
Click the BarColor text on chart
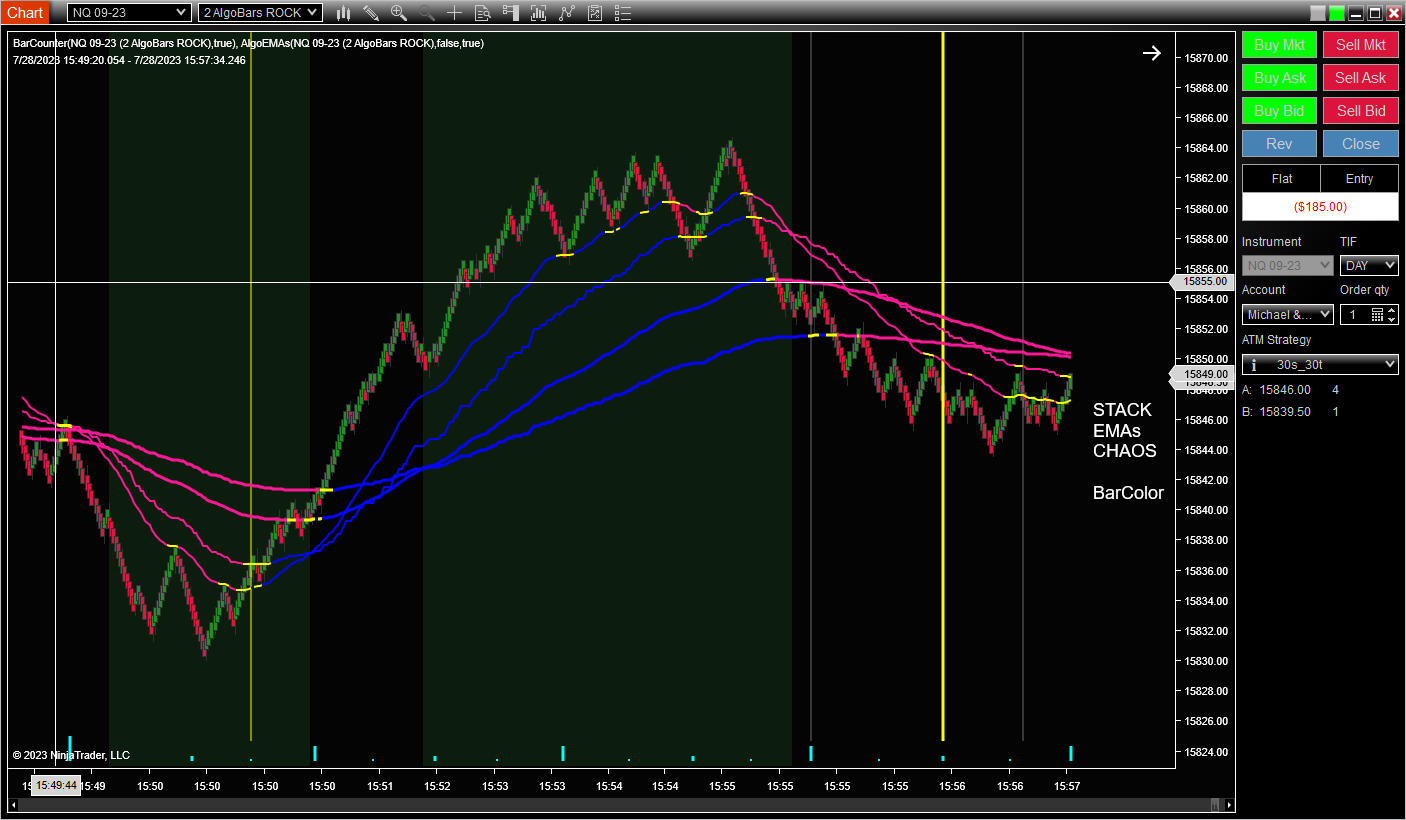[x=1129, y=493]
